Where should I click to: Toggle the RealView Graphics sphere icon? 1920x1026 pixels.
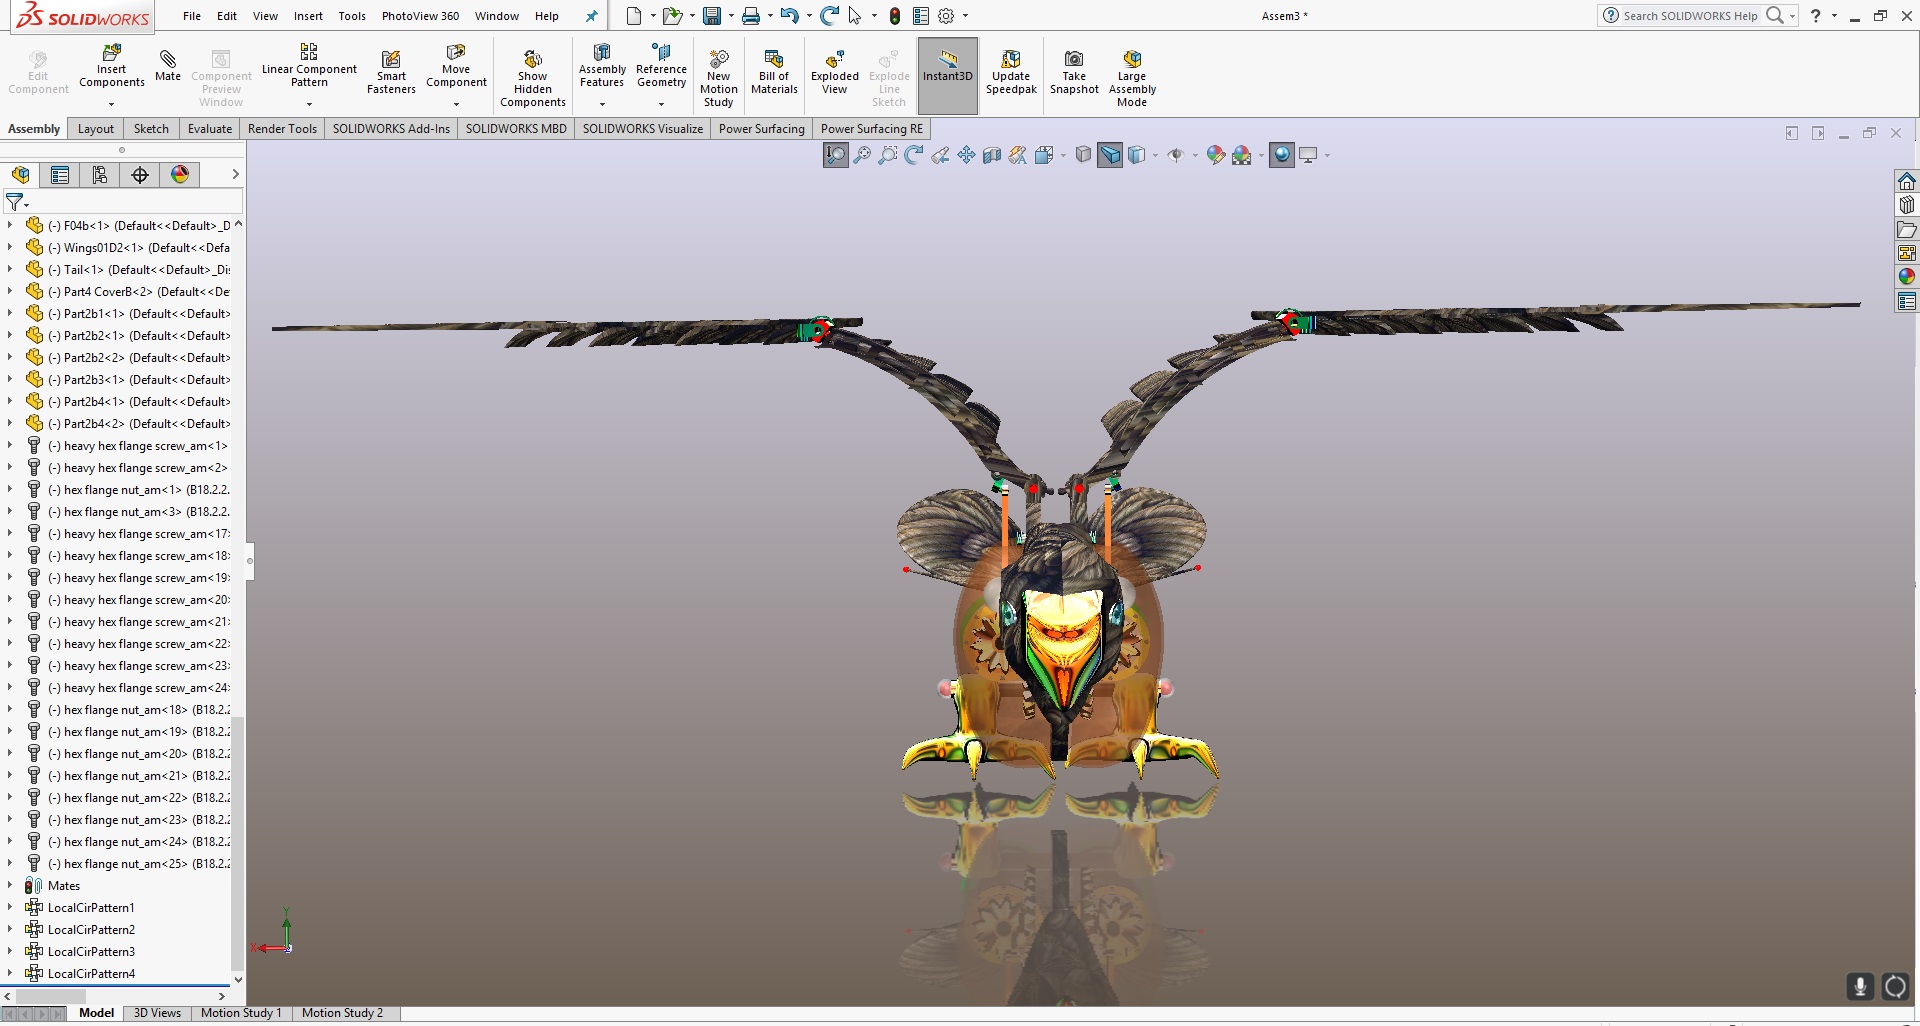coord(1282,155)
